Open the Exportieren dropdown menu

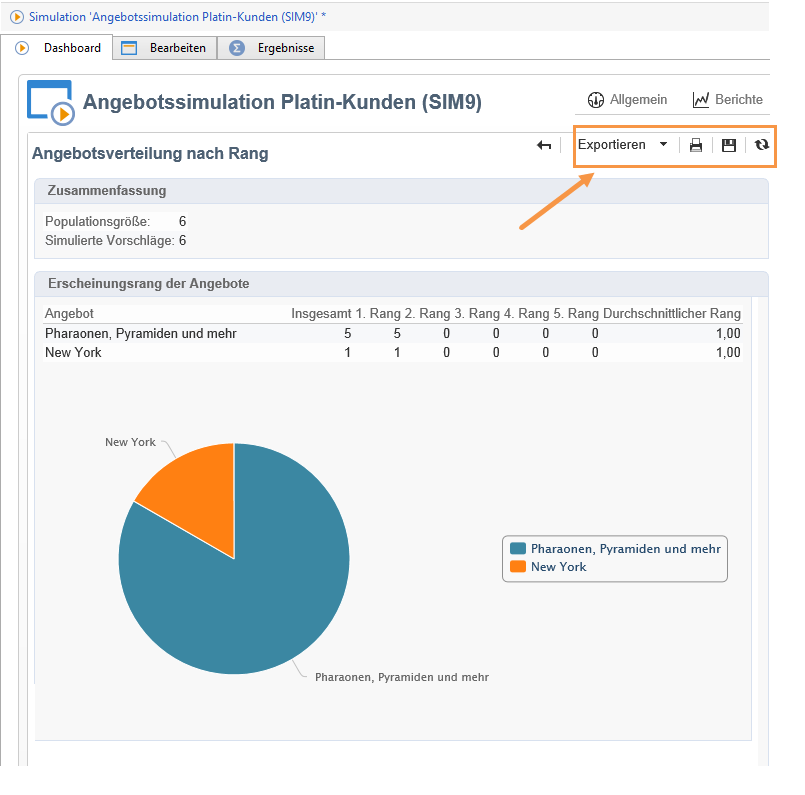click(x=623, y=145)
